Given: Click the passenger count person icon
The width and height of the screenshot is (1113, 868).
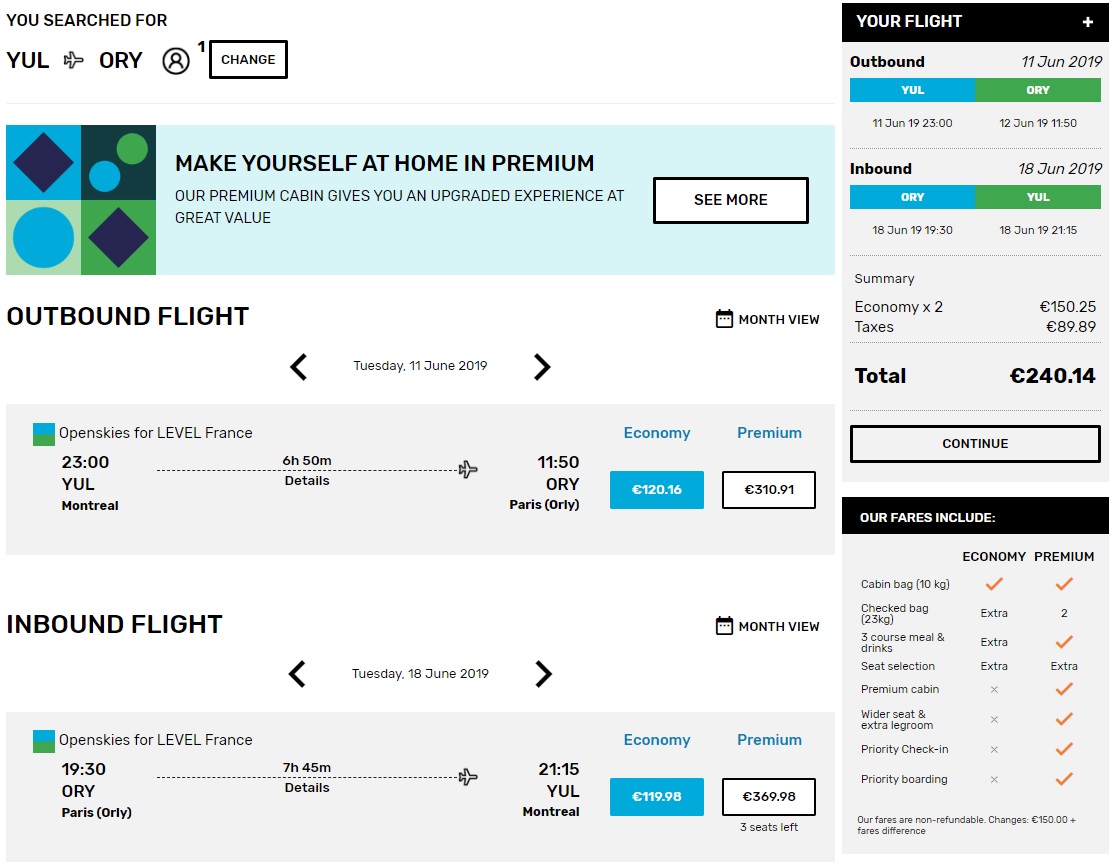Looking at the screenshot, I should click(176, 61).
